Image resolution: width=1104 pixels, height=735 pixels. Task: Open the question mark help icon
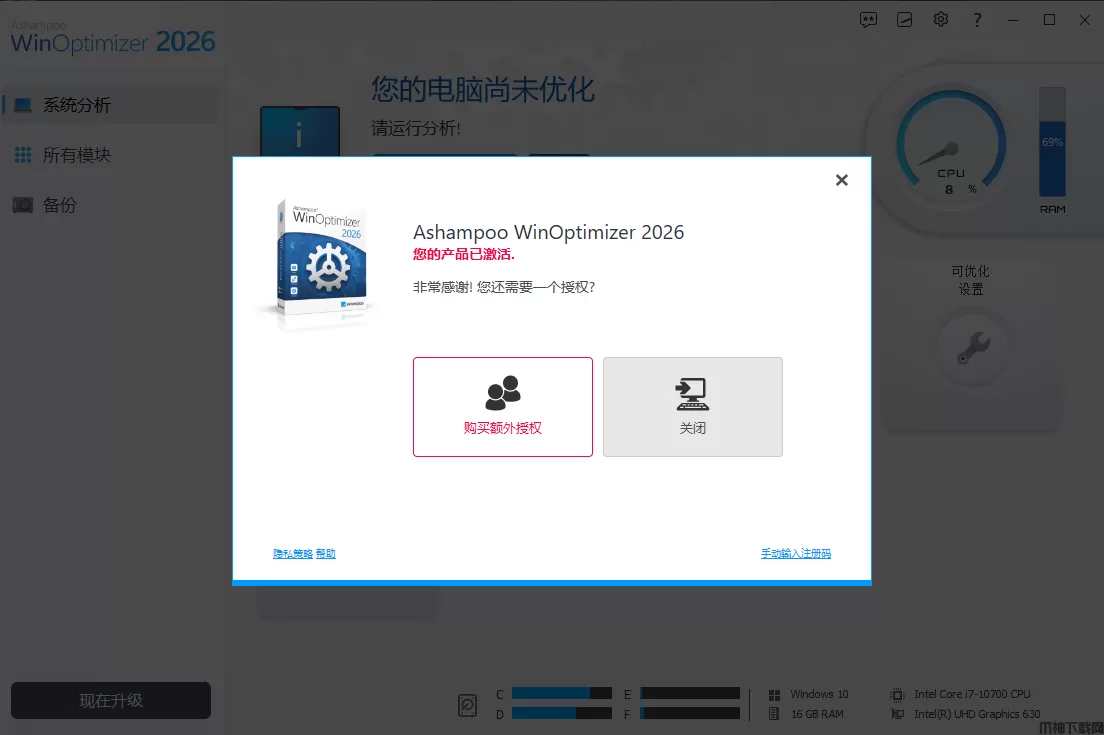point(977,20)
